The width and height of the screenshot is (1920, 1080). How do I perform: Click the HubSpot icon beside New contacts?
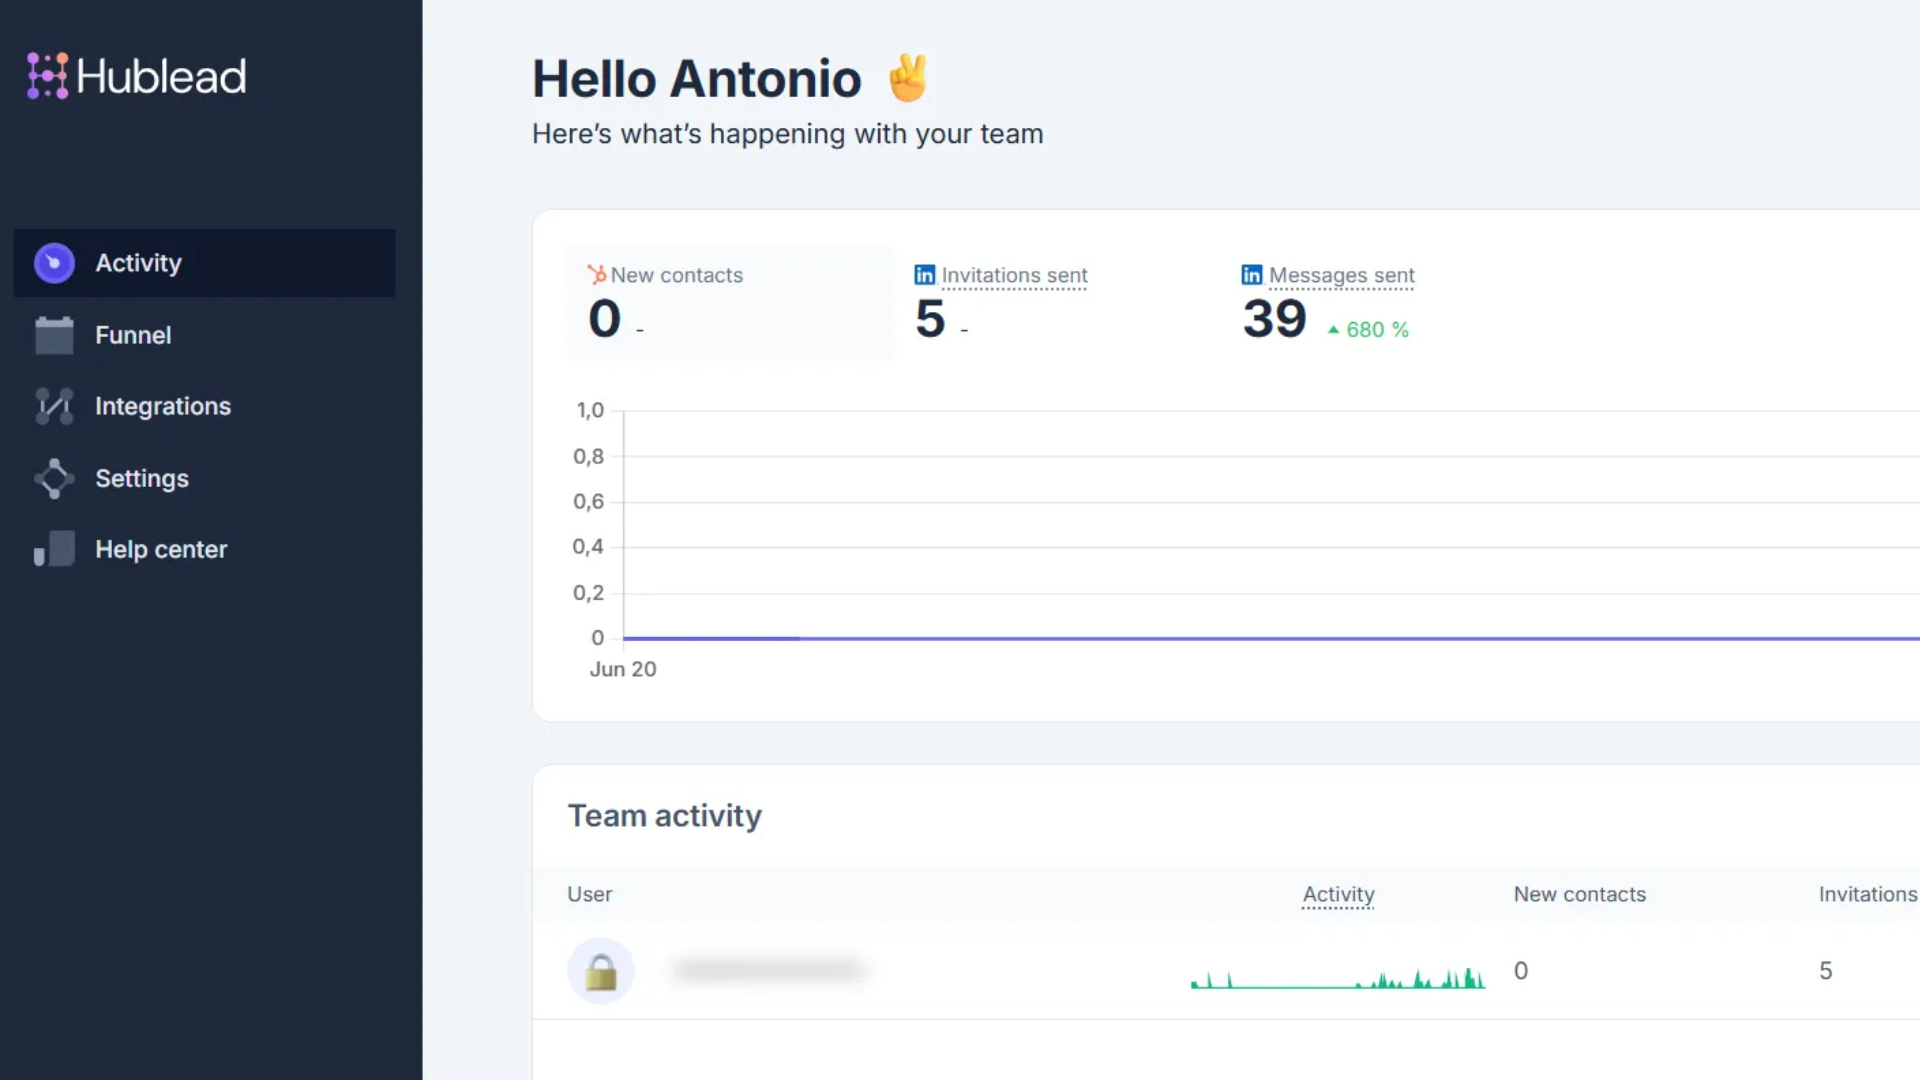(597, 274)
